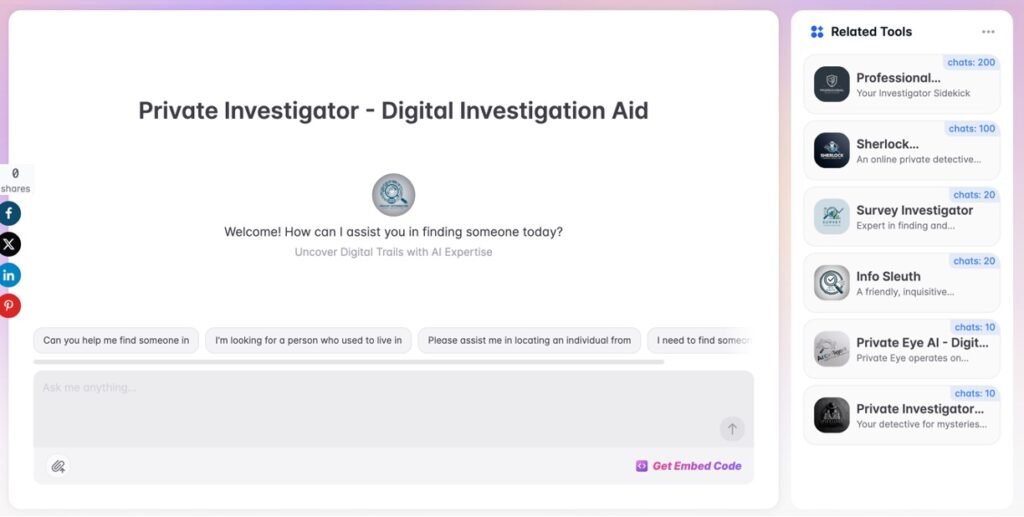Click the Related Tools heading
Viewport: 1024px width, 517px height.
pos(871,31)
